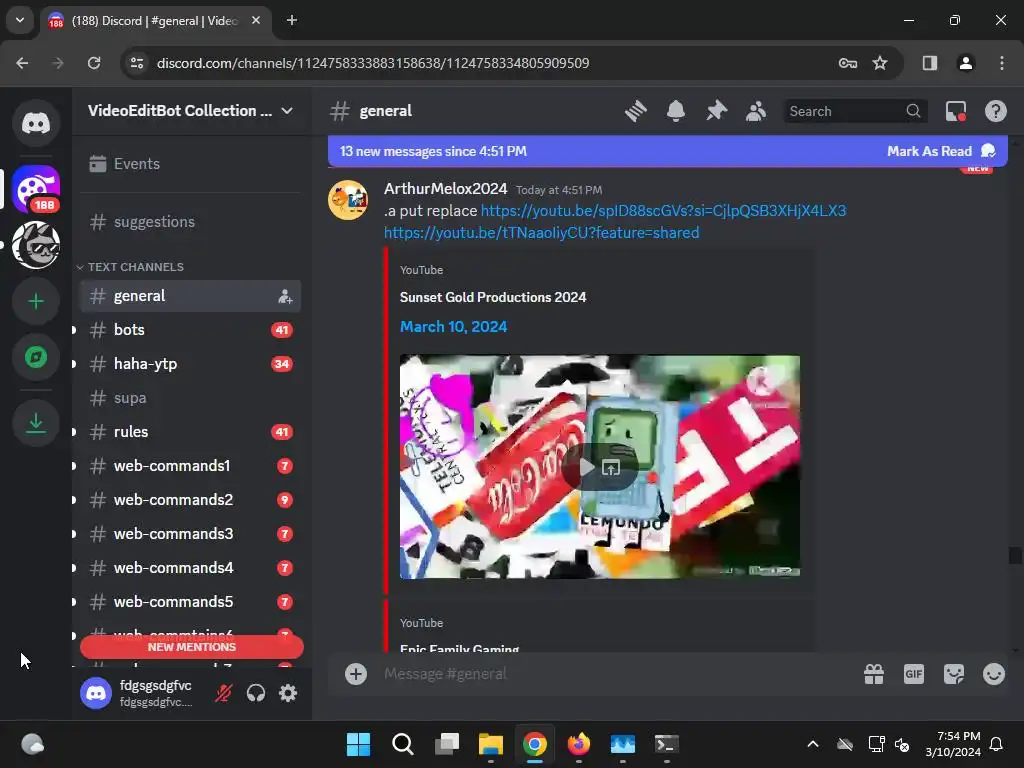The image size is (1024, 768).
Task: Open web-commands4 channel
Action: click(x=189, y=568)
